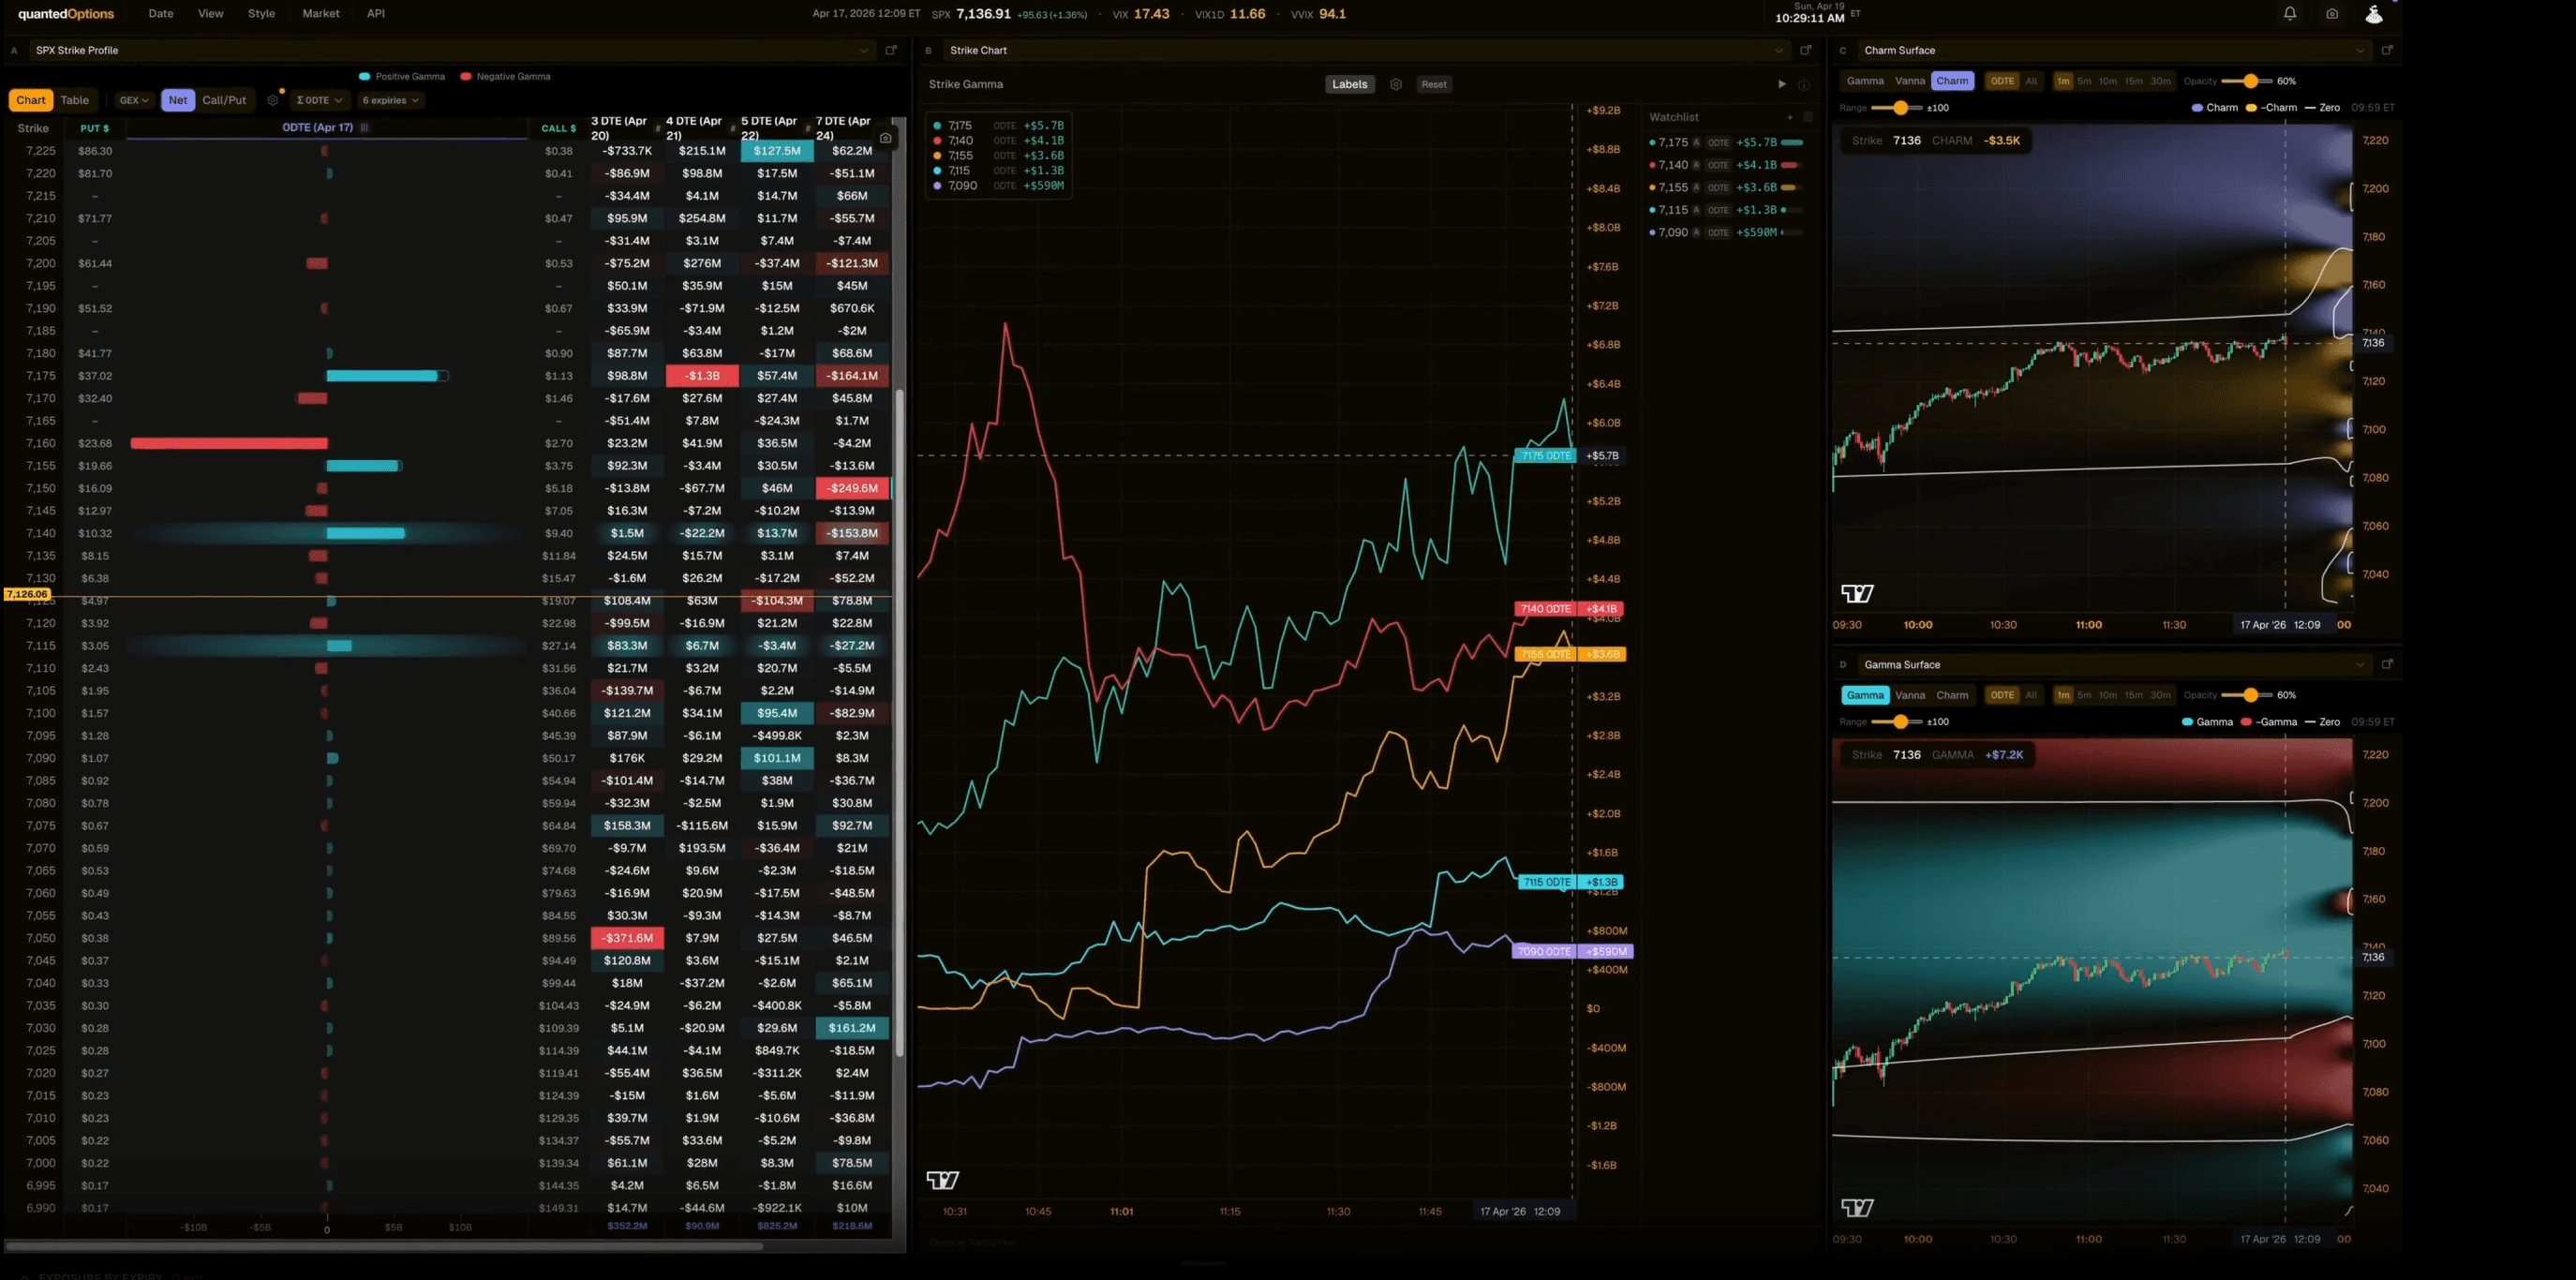Select Call/Put exposure mode
The image size is (2576, 1280).
click(x=224, y=100)
